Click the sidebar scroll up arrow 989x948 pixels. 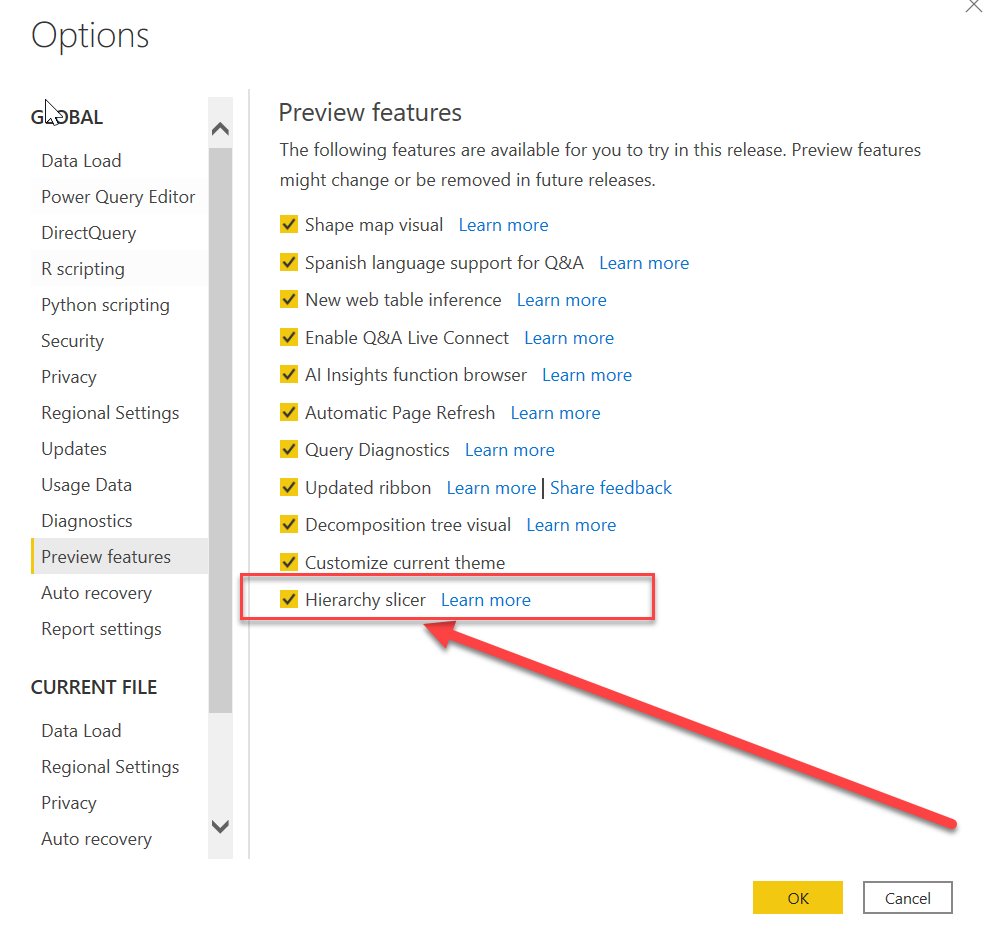[220, 129]
